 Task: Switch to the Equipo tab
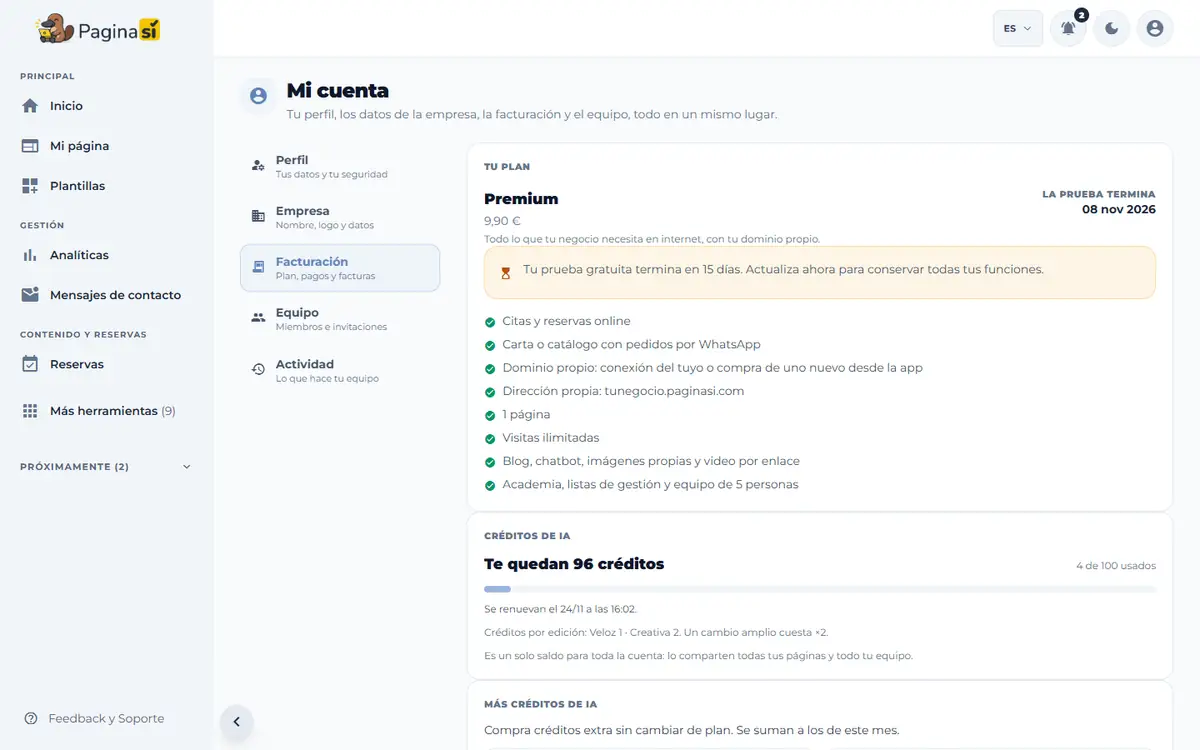pyautogui.click(x=340, y=319)
